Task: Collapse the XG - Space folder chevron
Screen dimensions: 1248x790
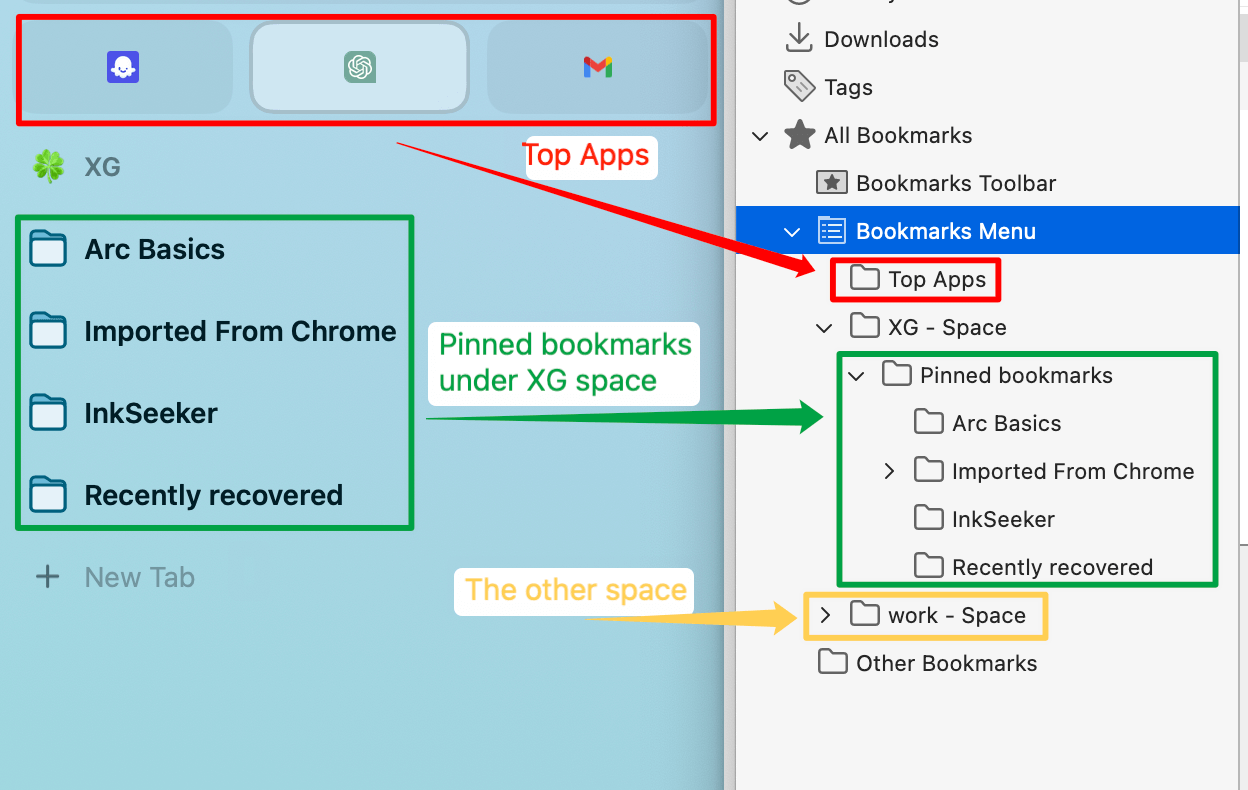Action: click(x=825, y=328)
